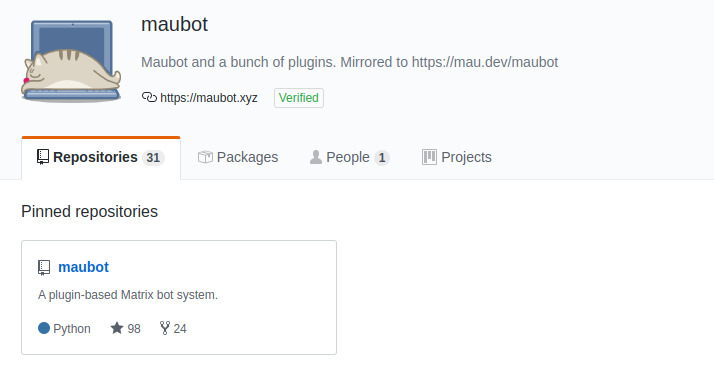Click the fork icon showing 24 forks

[x=165, y=328]
